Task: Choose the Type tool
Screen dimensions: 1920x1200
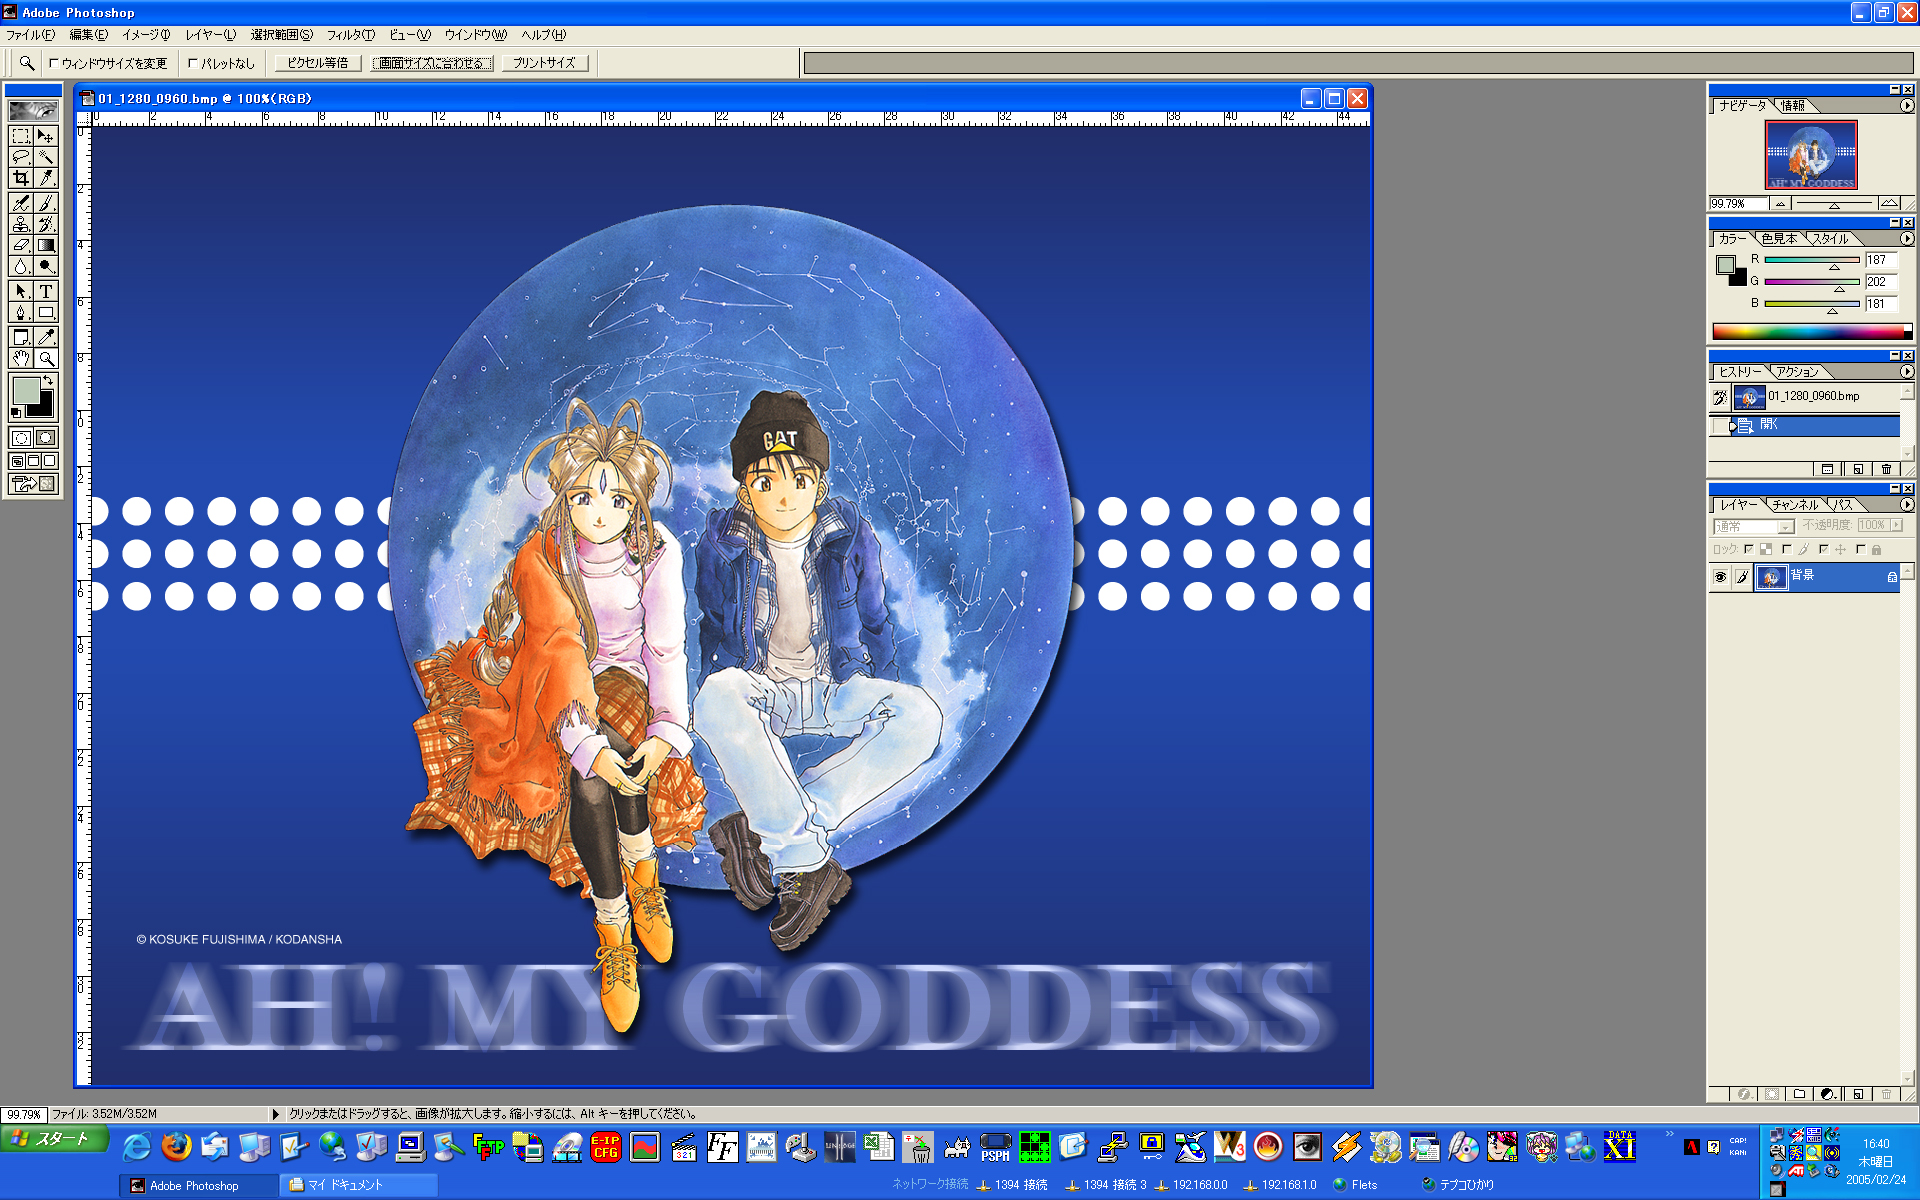Action: click(x=45, y=291)
